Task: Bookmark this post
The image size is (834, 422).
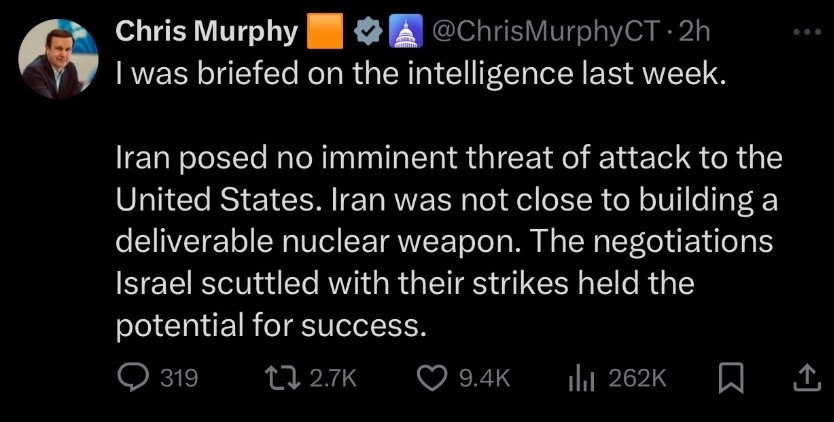Action: [732, 379]
